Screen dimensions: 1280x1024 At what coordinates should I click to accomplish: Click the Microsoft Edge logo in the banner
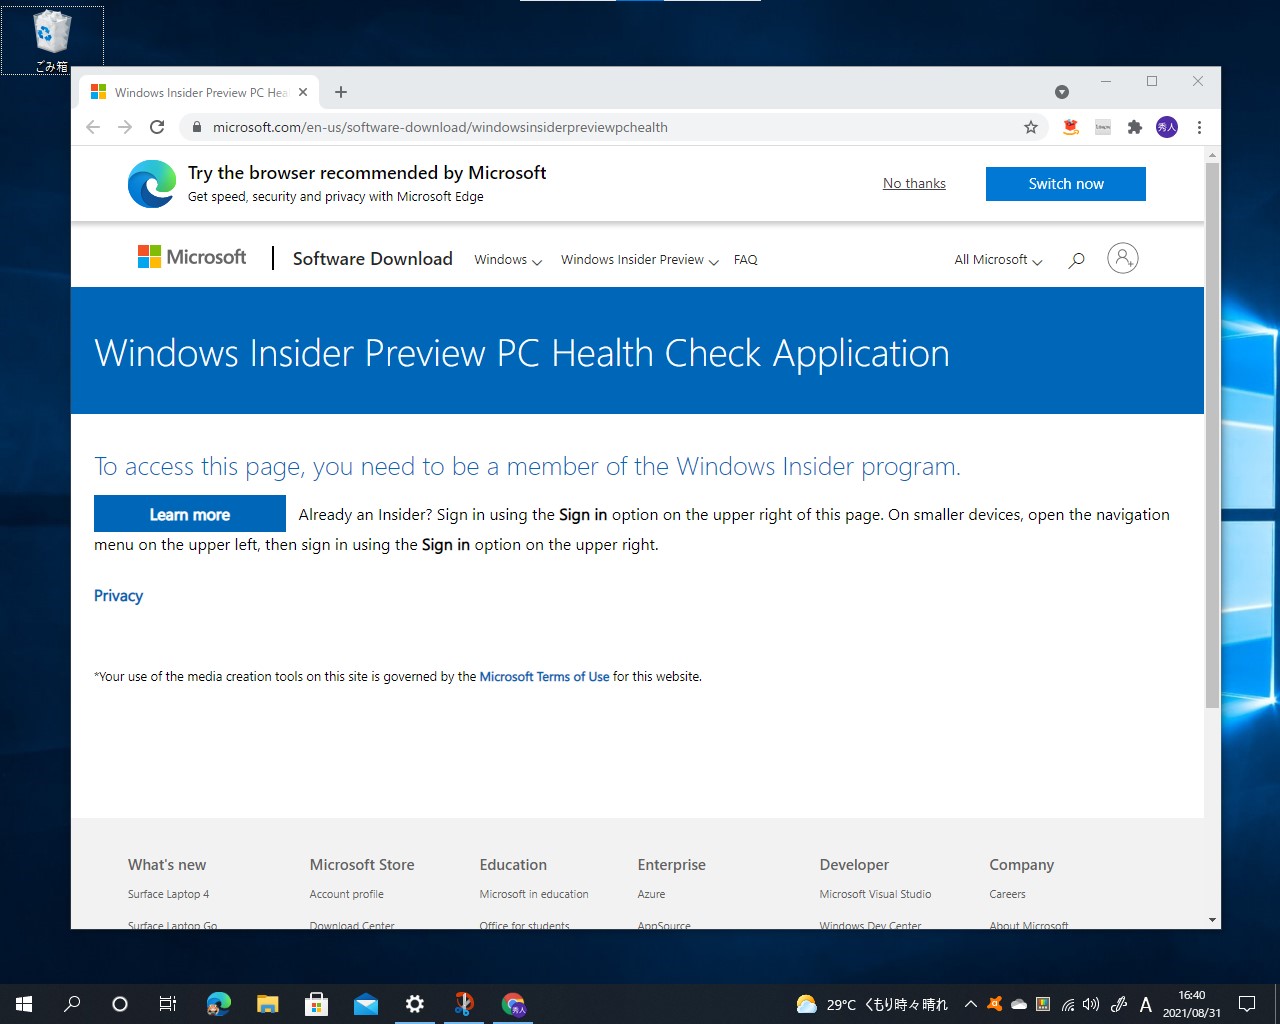click(151, 183)
